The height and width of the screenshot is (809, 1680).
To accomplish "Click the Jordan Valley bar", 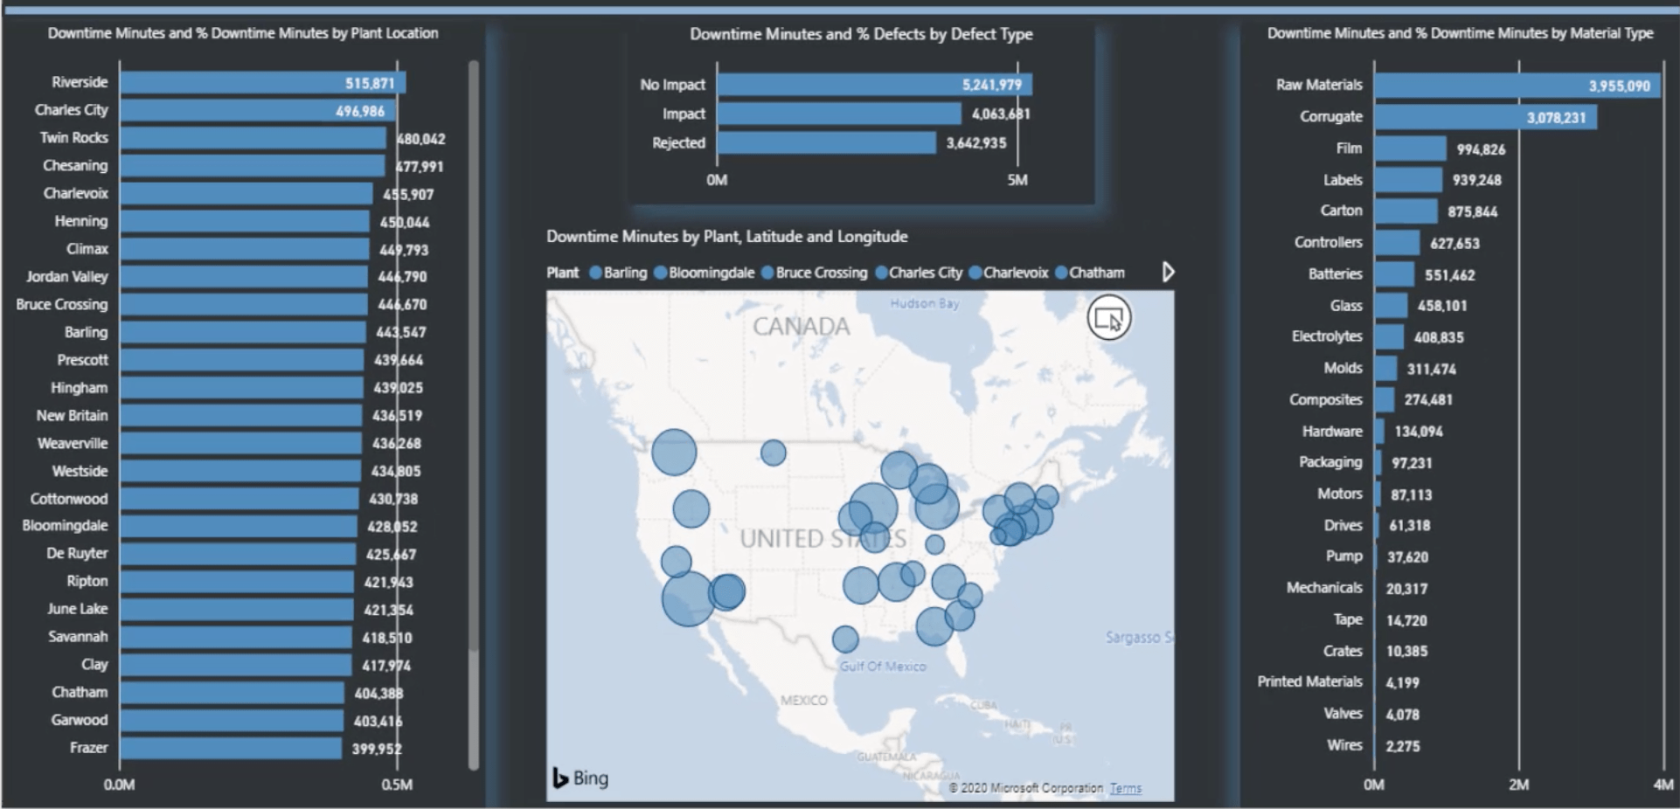I will point(244,277).
